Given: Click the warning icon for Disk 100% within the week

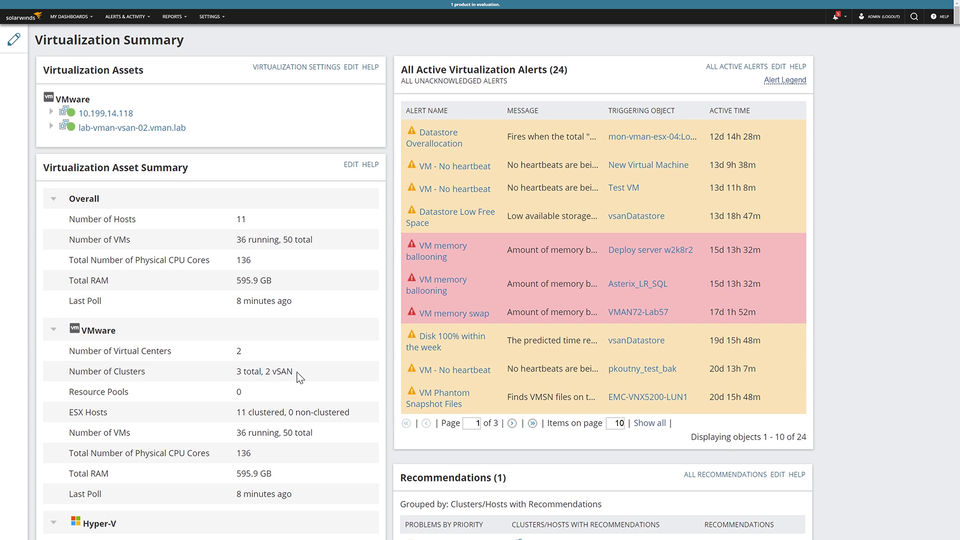Looking at the screenshot, I should 411,335.
